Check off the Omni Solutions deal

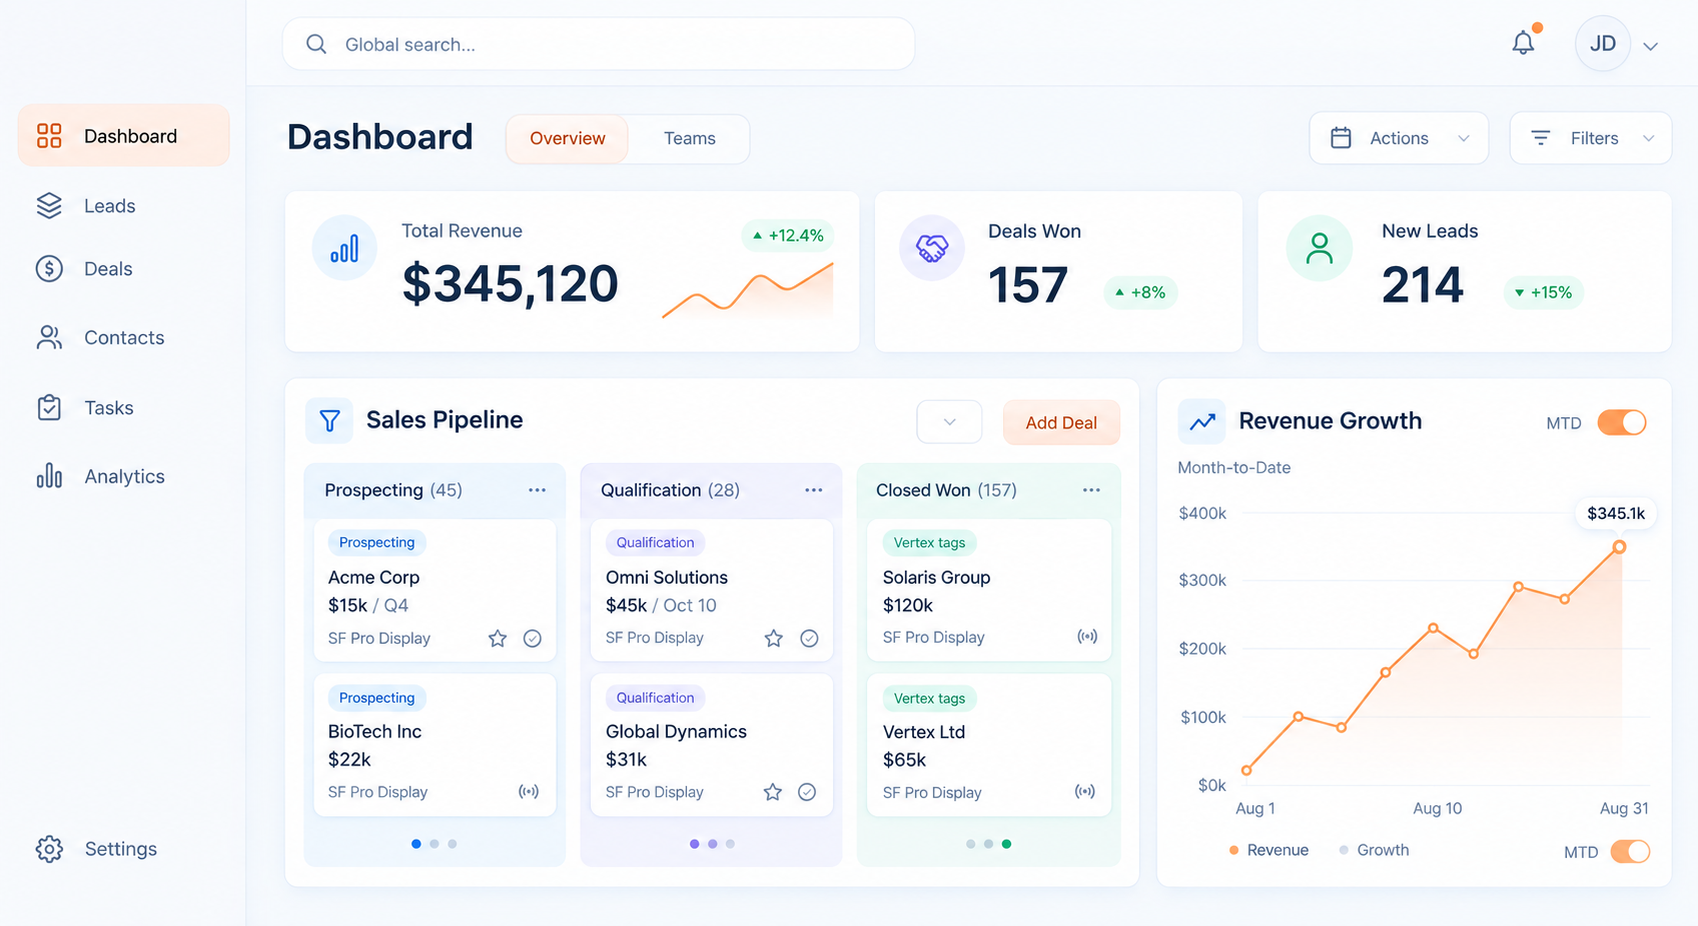click(809, 638)
